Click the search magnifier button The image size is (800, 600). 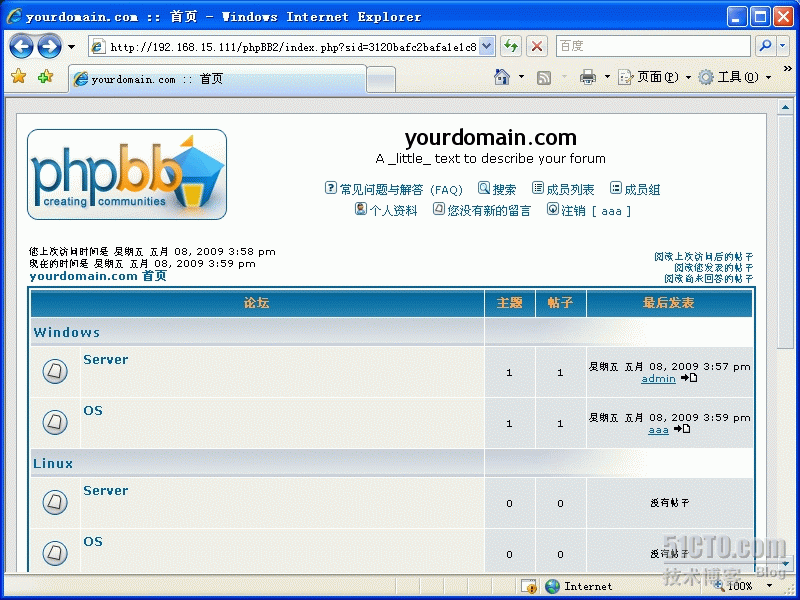765,46
